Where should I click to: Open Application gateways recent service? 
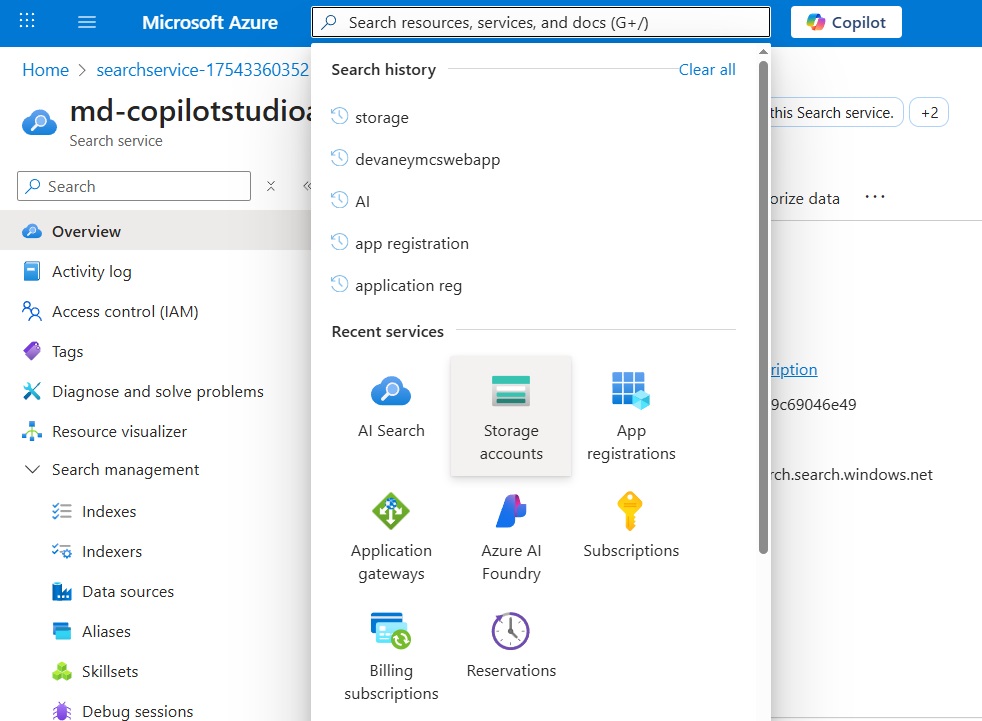(x=391, y=536)
